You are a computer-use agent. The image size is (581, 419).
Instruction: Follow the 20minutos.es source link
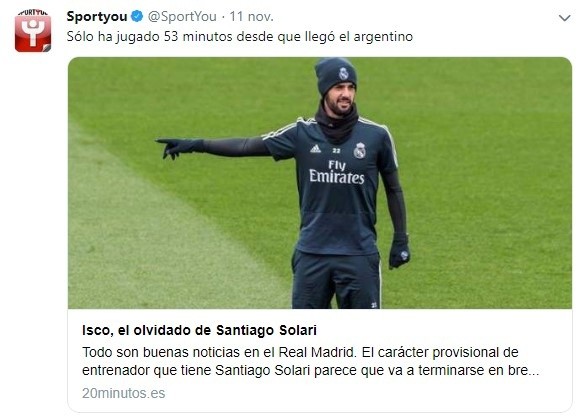(x=123, y=393)
